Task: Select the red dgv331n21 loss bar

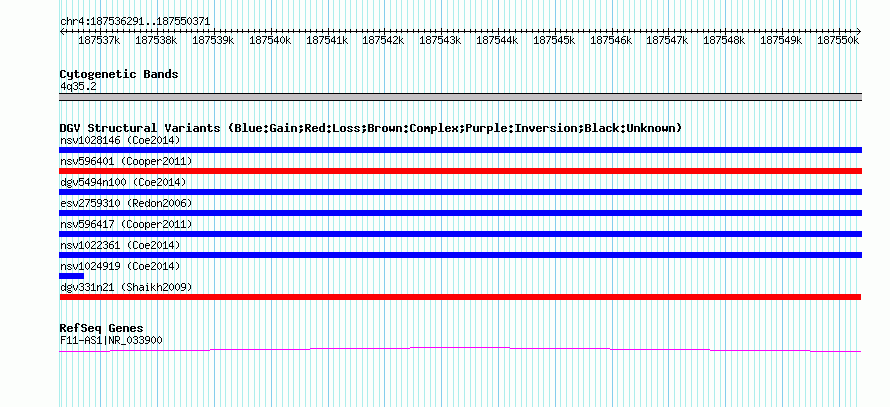Action: [460, 297]
